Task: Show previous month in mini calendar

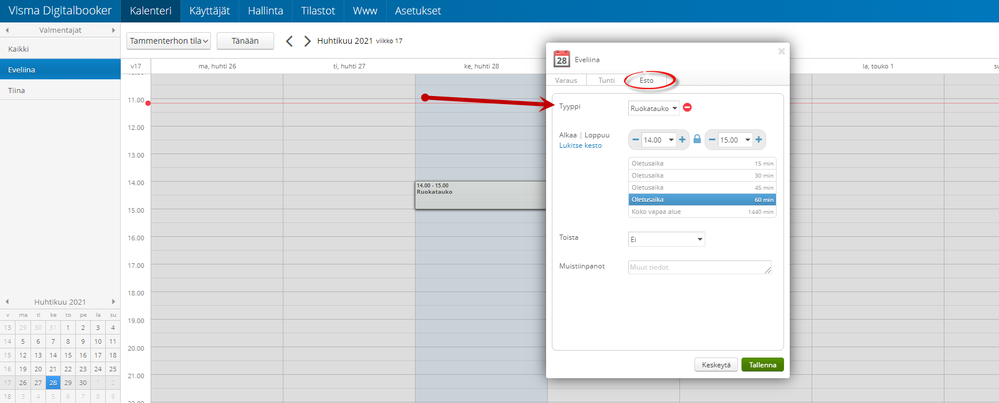Action: (x=7, y=302)
